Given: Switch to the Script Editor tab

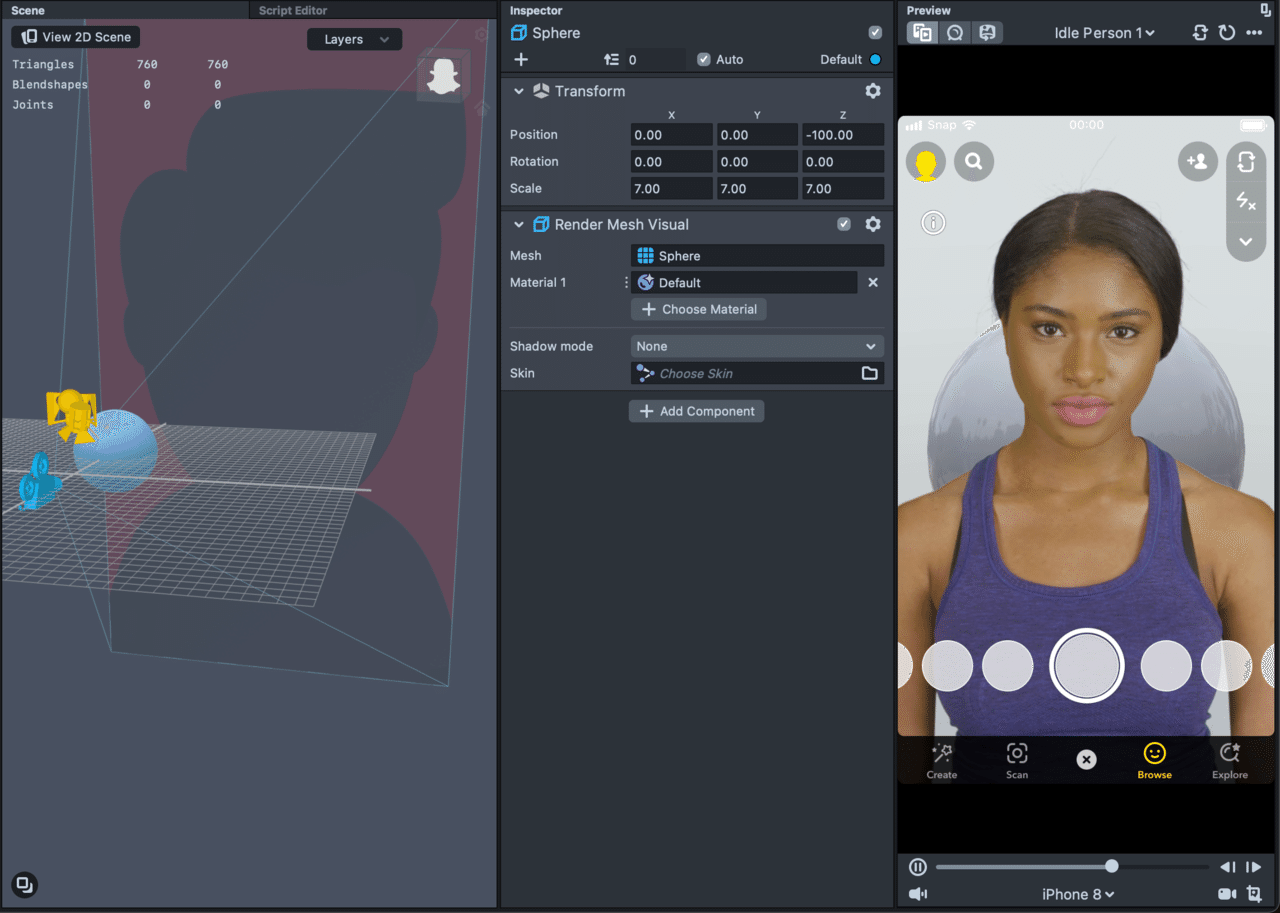Looking at the screenshot, I should 293,10.
